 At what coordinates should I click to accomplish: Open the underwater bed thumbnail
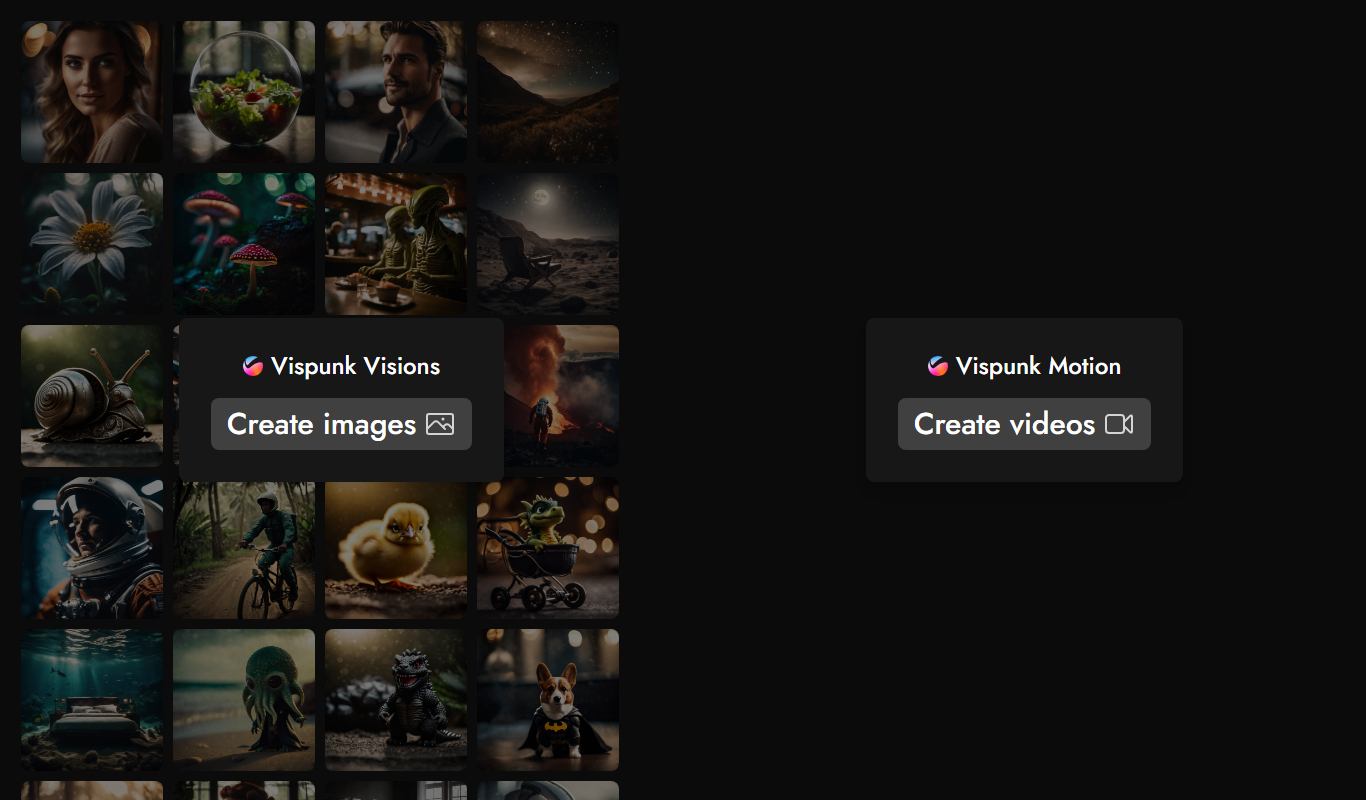coord(92,700)
